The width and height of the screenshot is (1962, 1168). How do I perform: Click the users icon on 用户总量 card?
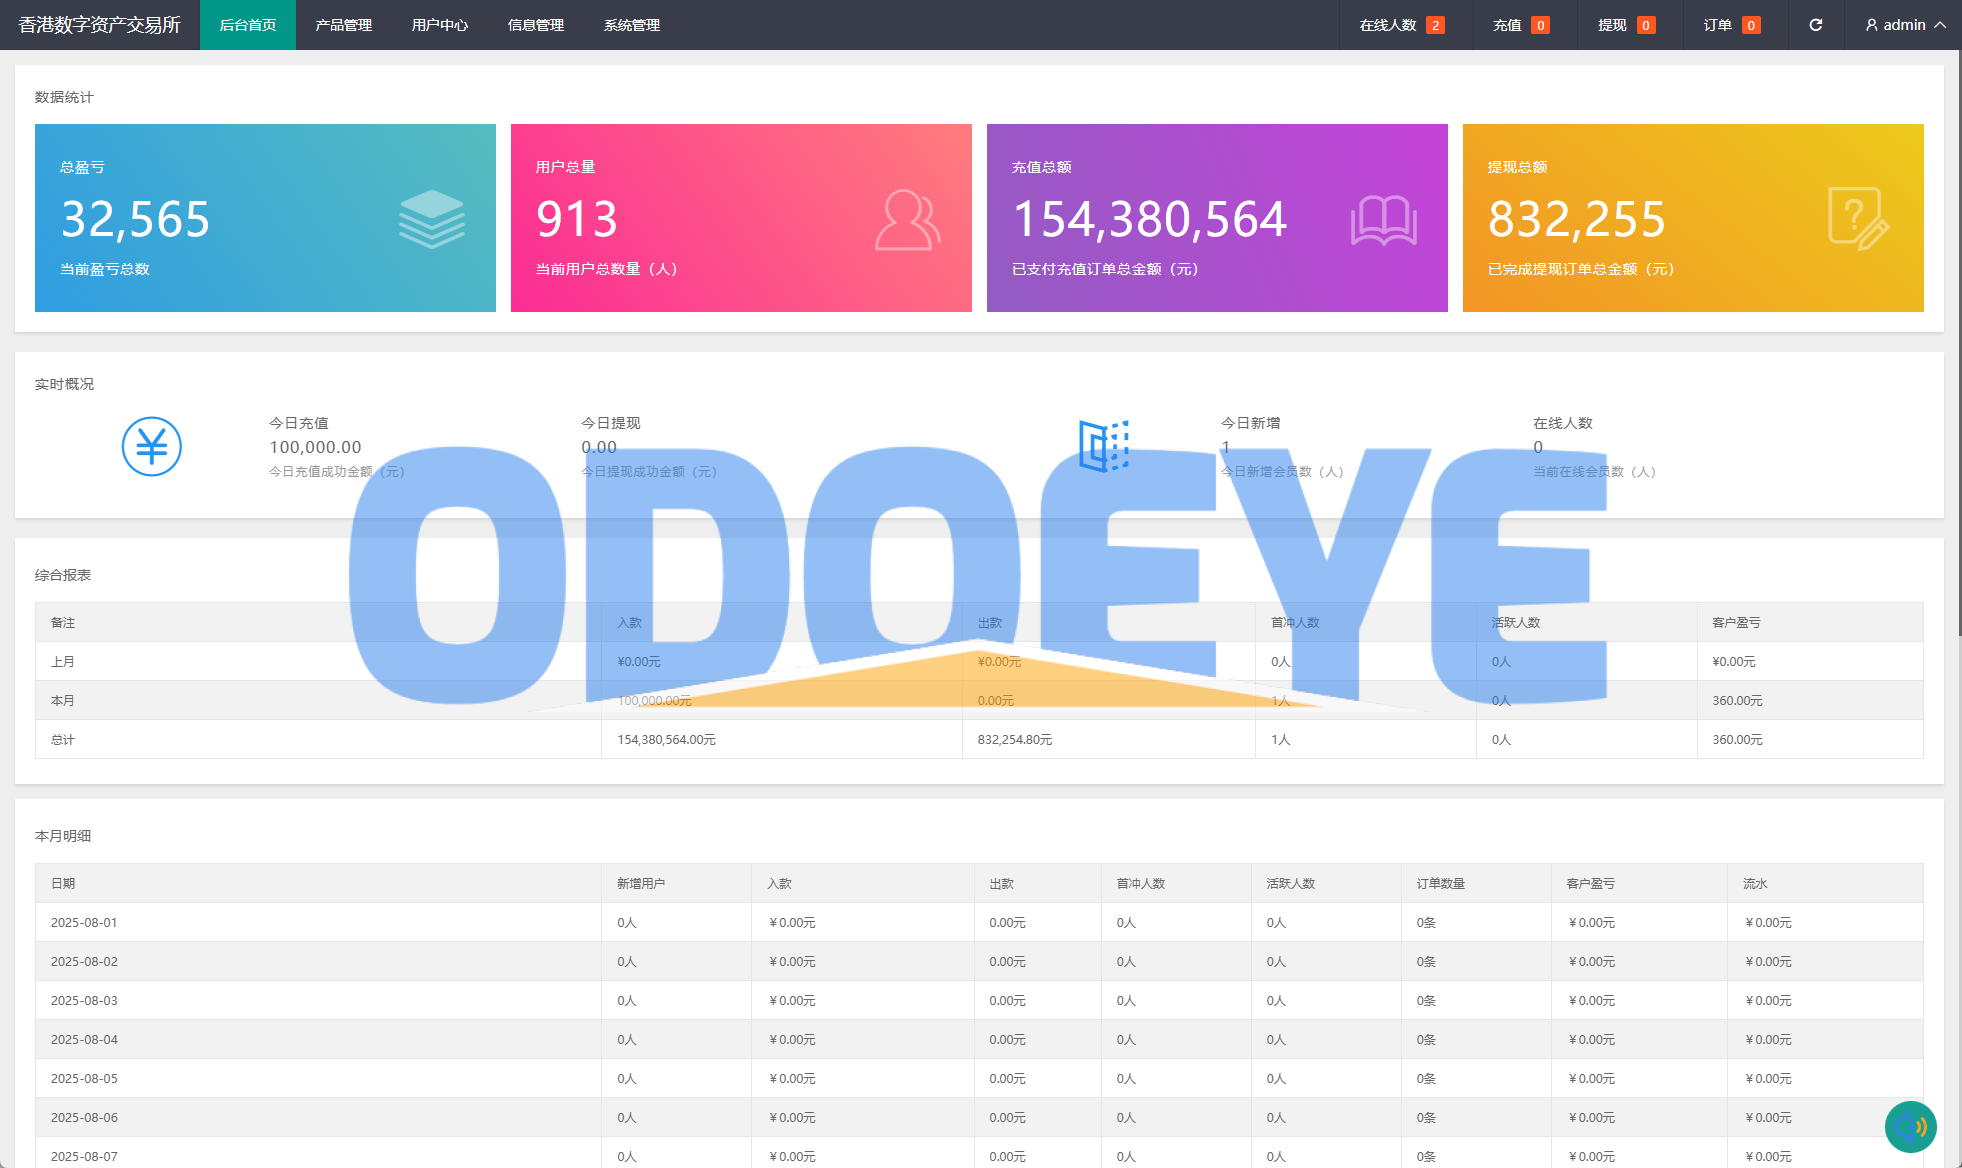tap(907, 220)
